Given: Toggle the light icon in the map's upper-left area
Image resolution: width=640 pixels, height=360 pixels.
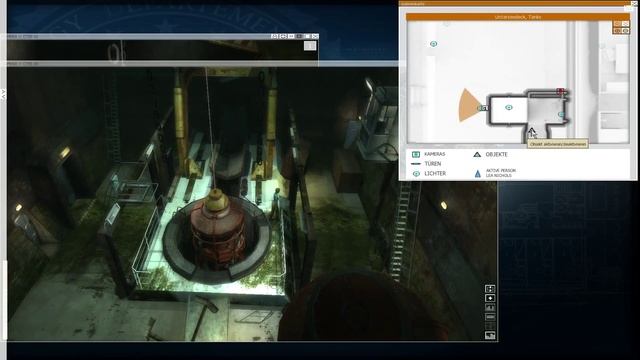Looking at the screenshot, I should [433, 44].
